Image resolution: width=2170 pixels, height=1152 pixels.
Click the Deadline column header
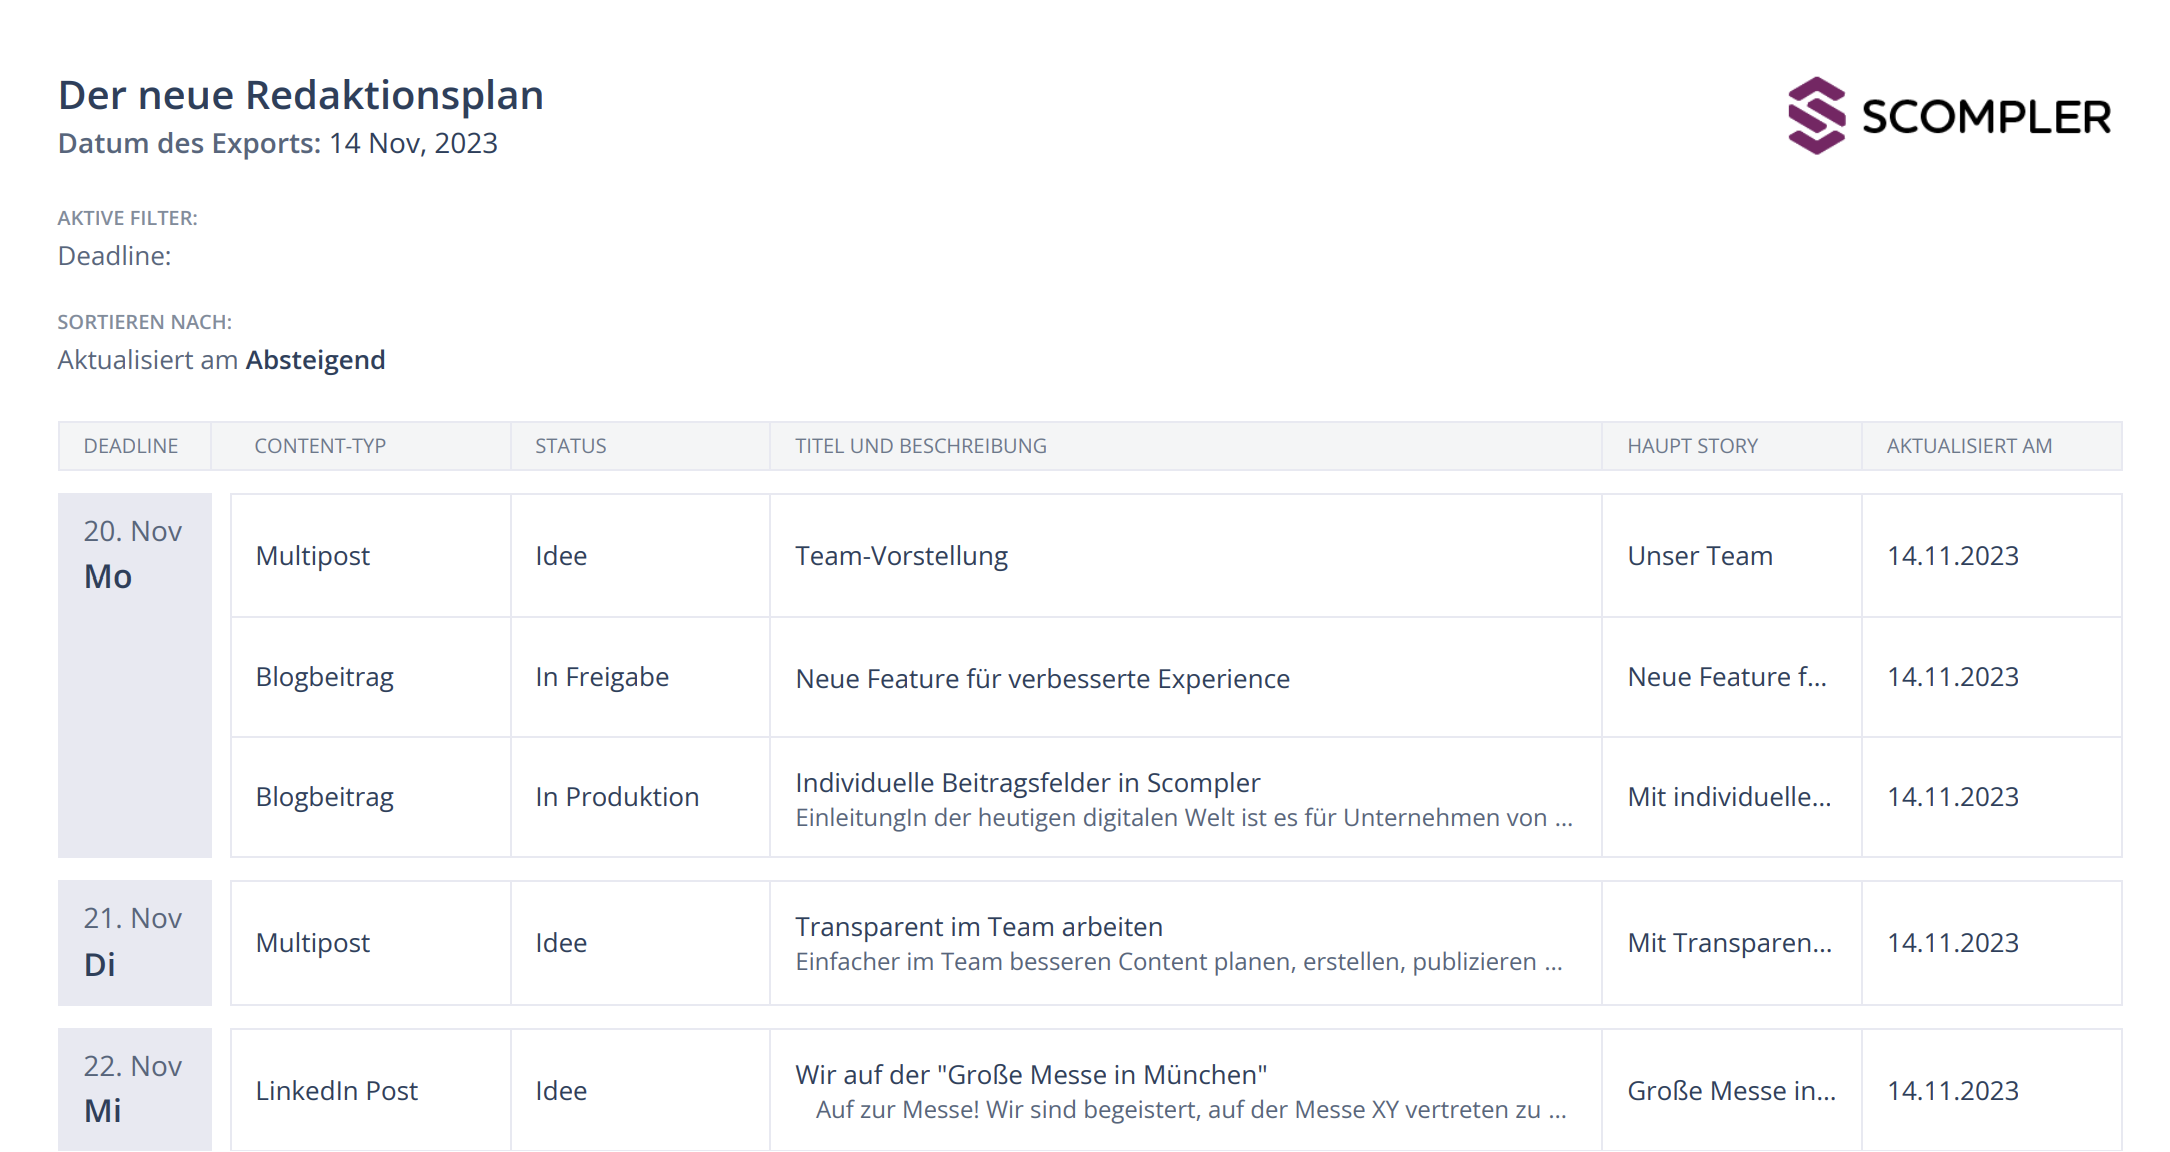pyautogui.click(x=131, y=446)
